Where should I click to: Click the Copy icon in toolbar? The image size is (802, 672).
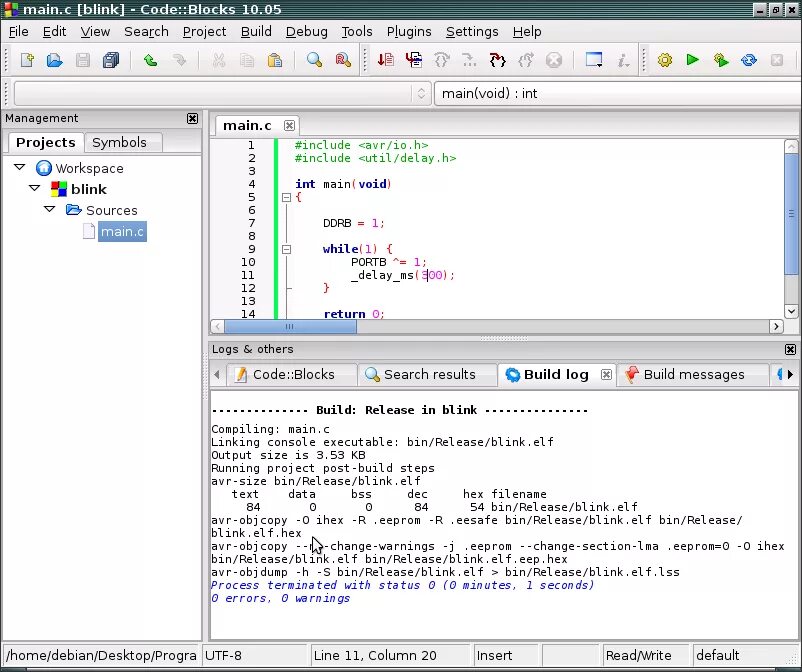(247, 60)
